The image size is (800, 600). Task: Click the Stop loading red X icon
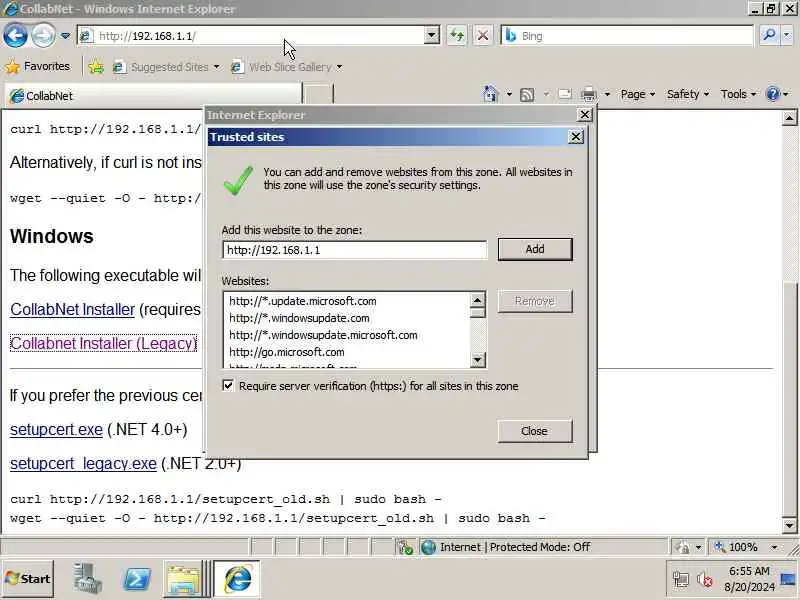483,36
